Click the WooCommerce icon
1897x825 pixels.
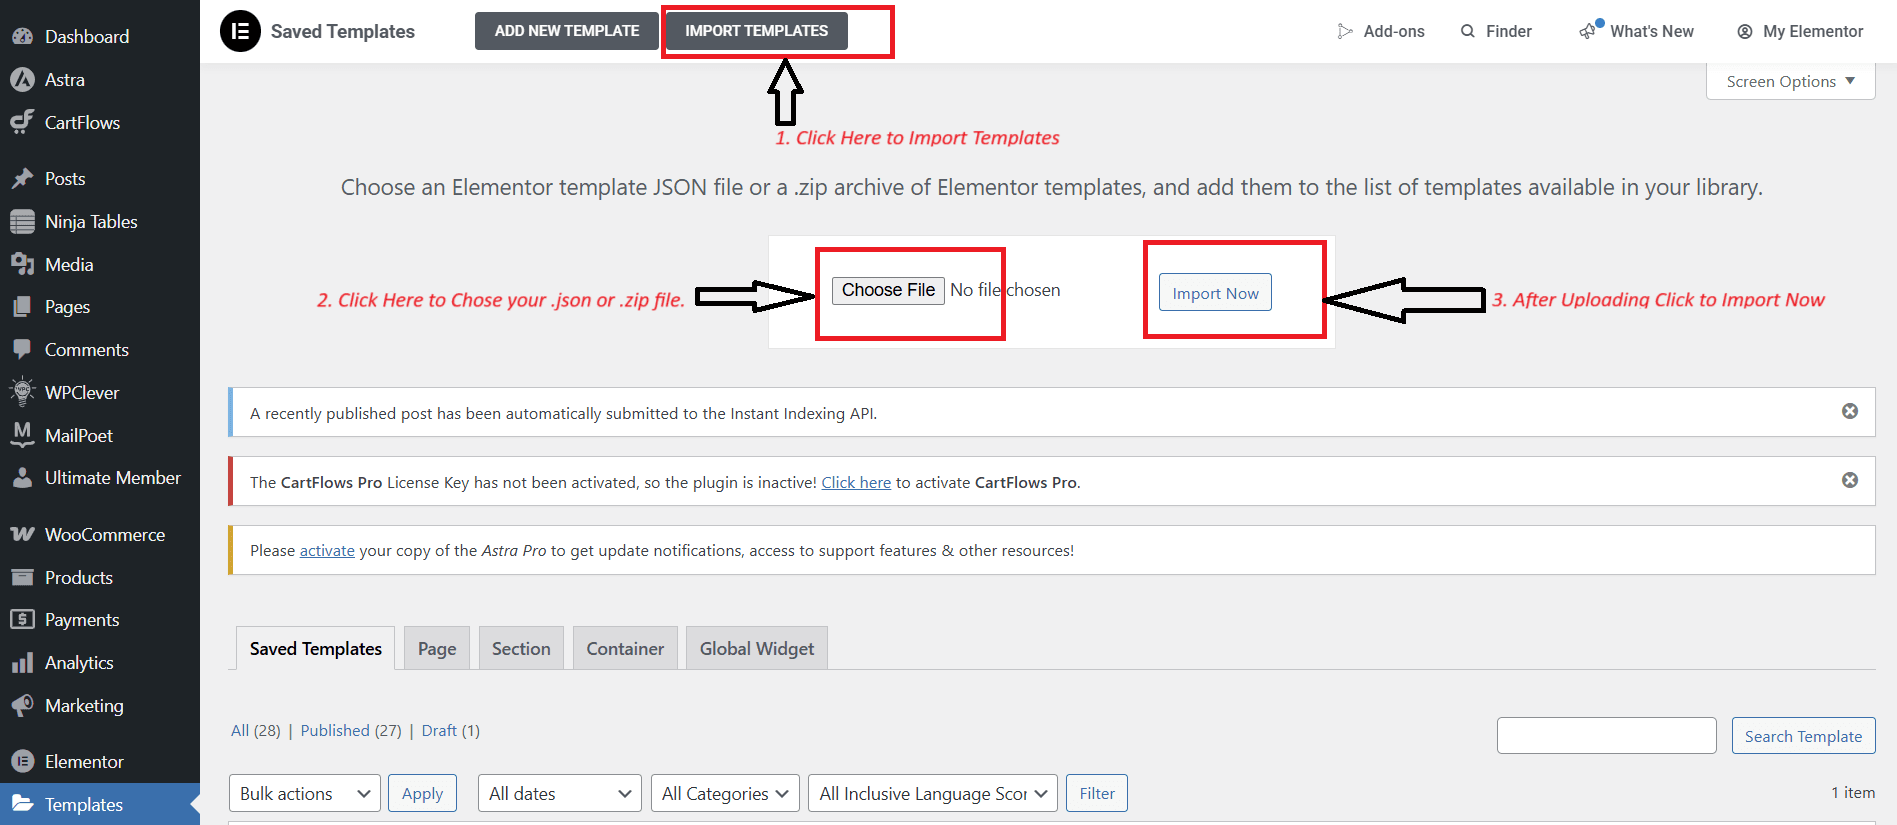tap(22, 534)
